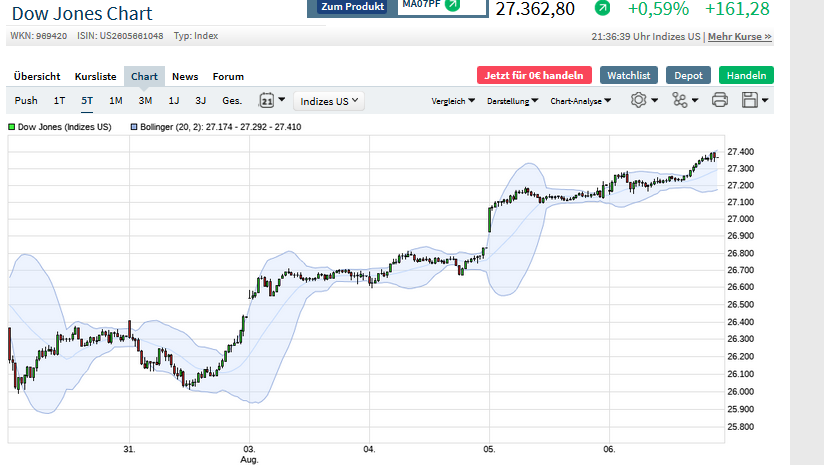The width and height of the screenshot is (824, 465).
Task: Print the chart with printer icon
Action: pos(719,100)
